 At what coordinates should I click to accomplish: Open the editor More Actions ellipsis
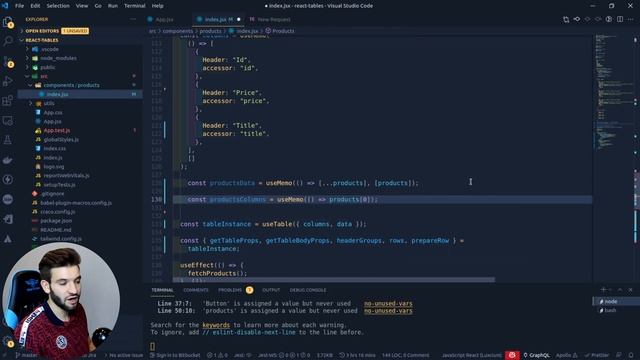(631, 19)
